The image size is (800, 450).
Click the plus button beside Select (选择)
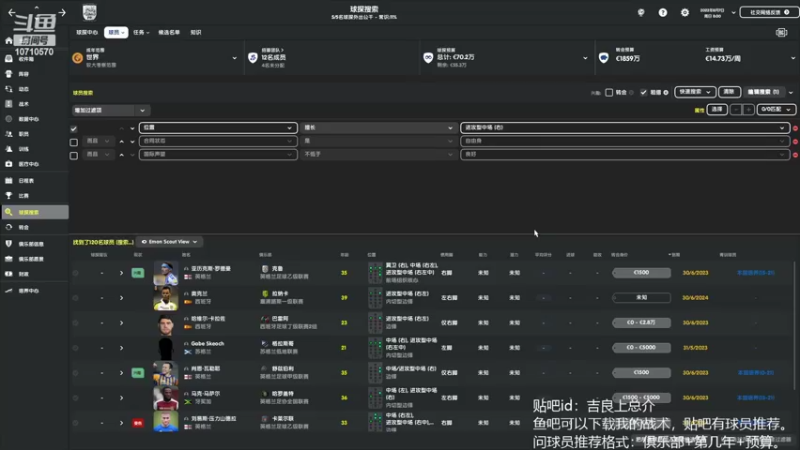(x=748, y=110)
